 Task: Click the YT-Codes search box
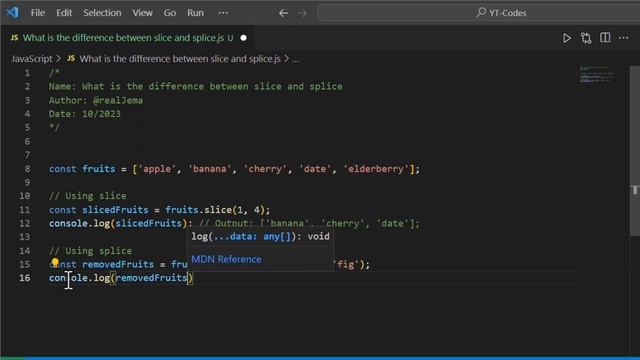click(478, 13)
